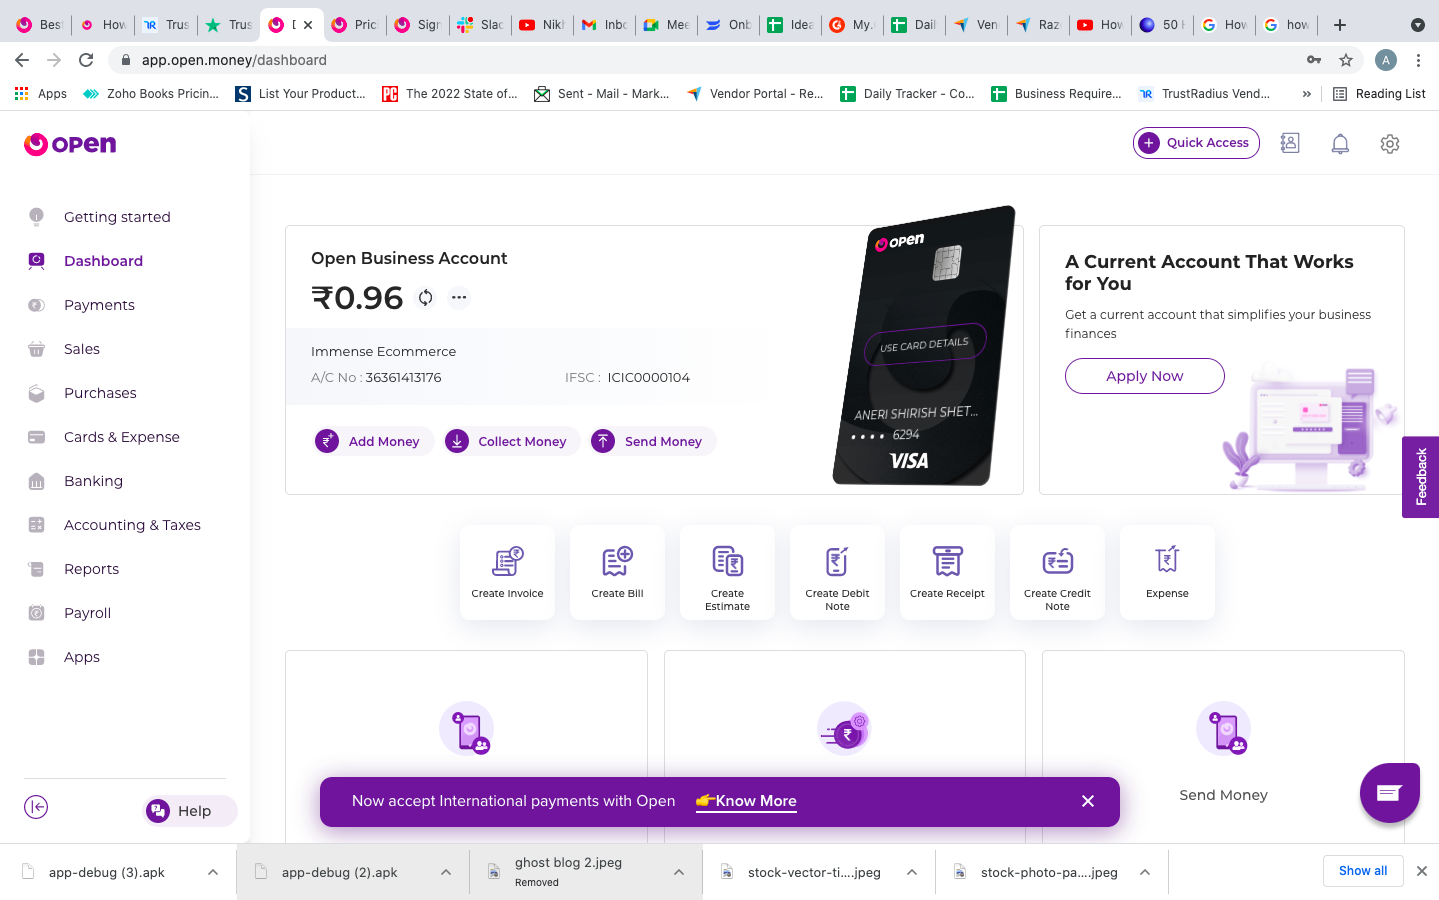The height and width of the screenshot is (900, 1439).
Task: Expand app-debug (3).apk download options
Action: pyautogui.click(x=213, y=872)
